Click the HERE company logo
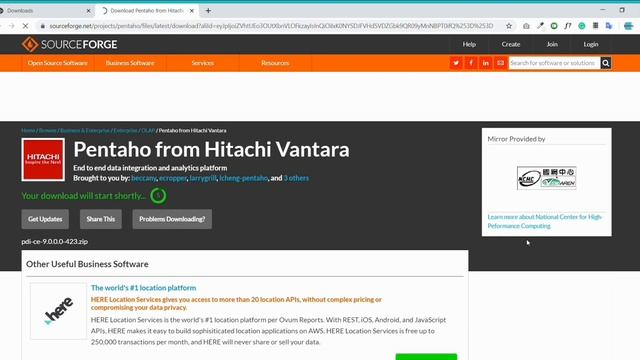Image resolution: width=640 pixels, height=360 pixels. (x=58, y=311)
